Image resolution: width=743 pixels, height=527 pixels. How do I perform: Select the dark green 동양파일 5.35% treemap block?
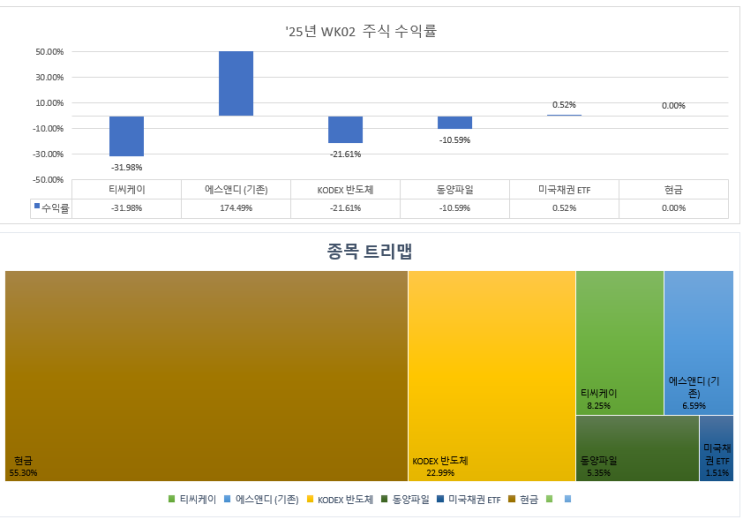pyautogui.click(x=637, y=448)
